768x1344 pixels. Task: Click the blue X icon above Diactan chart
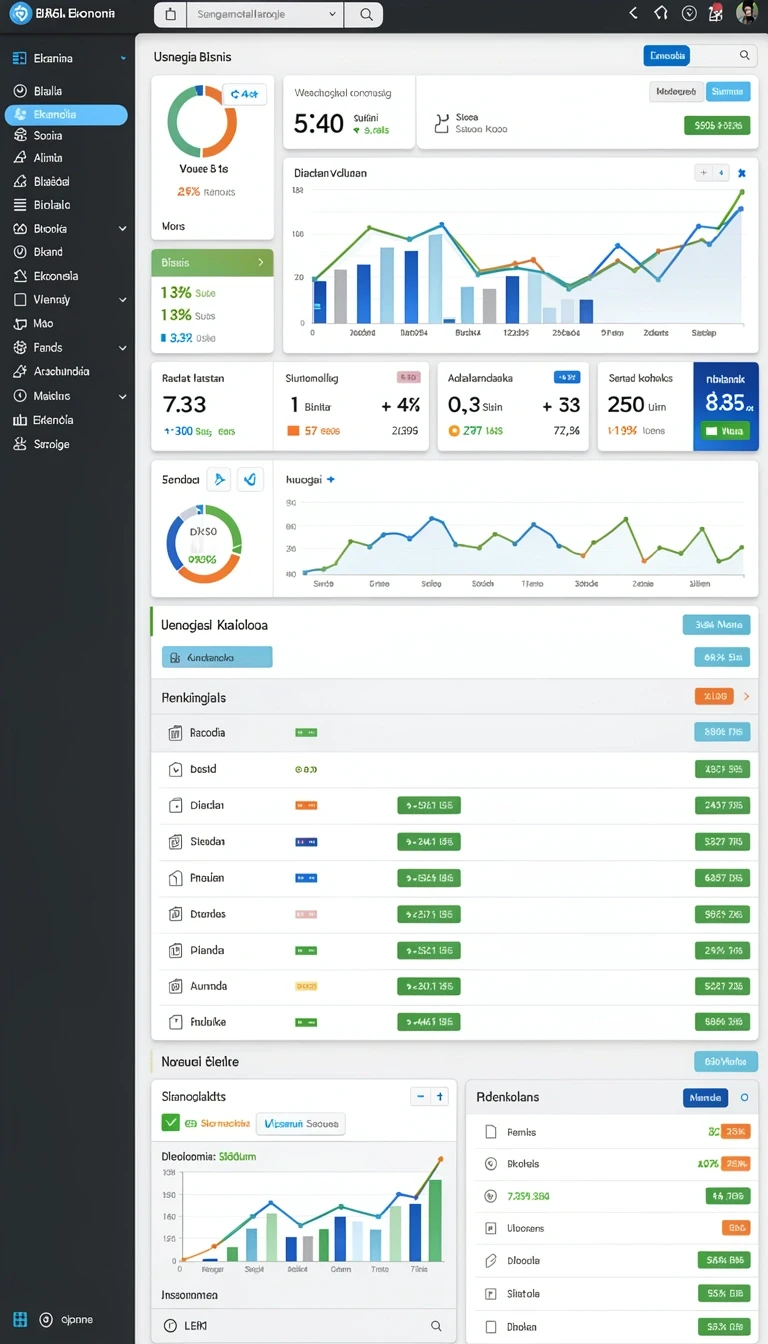(x=741, y=173)
